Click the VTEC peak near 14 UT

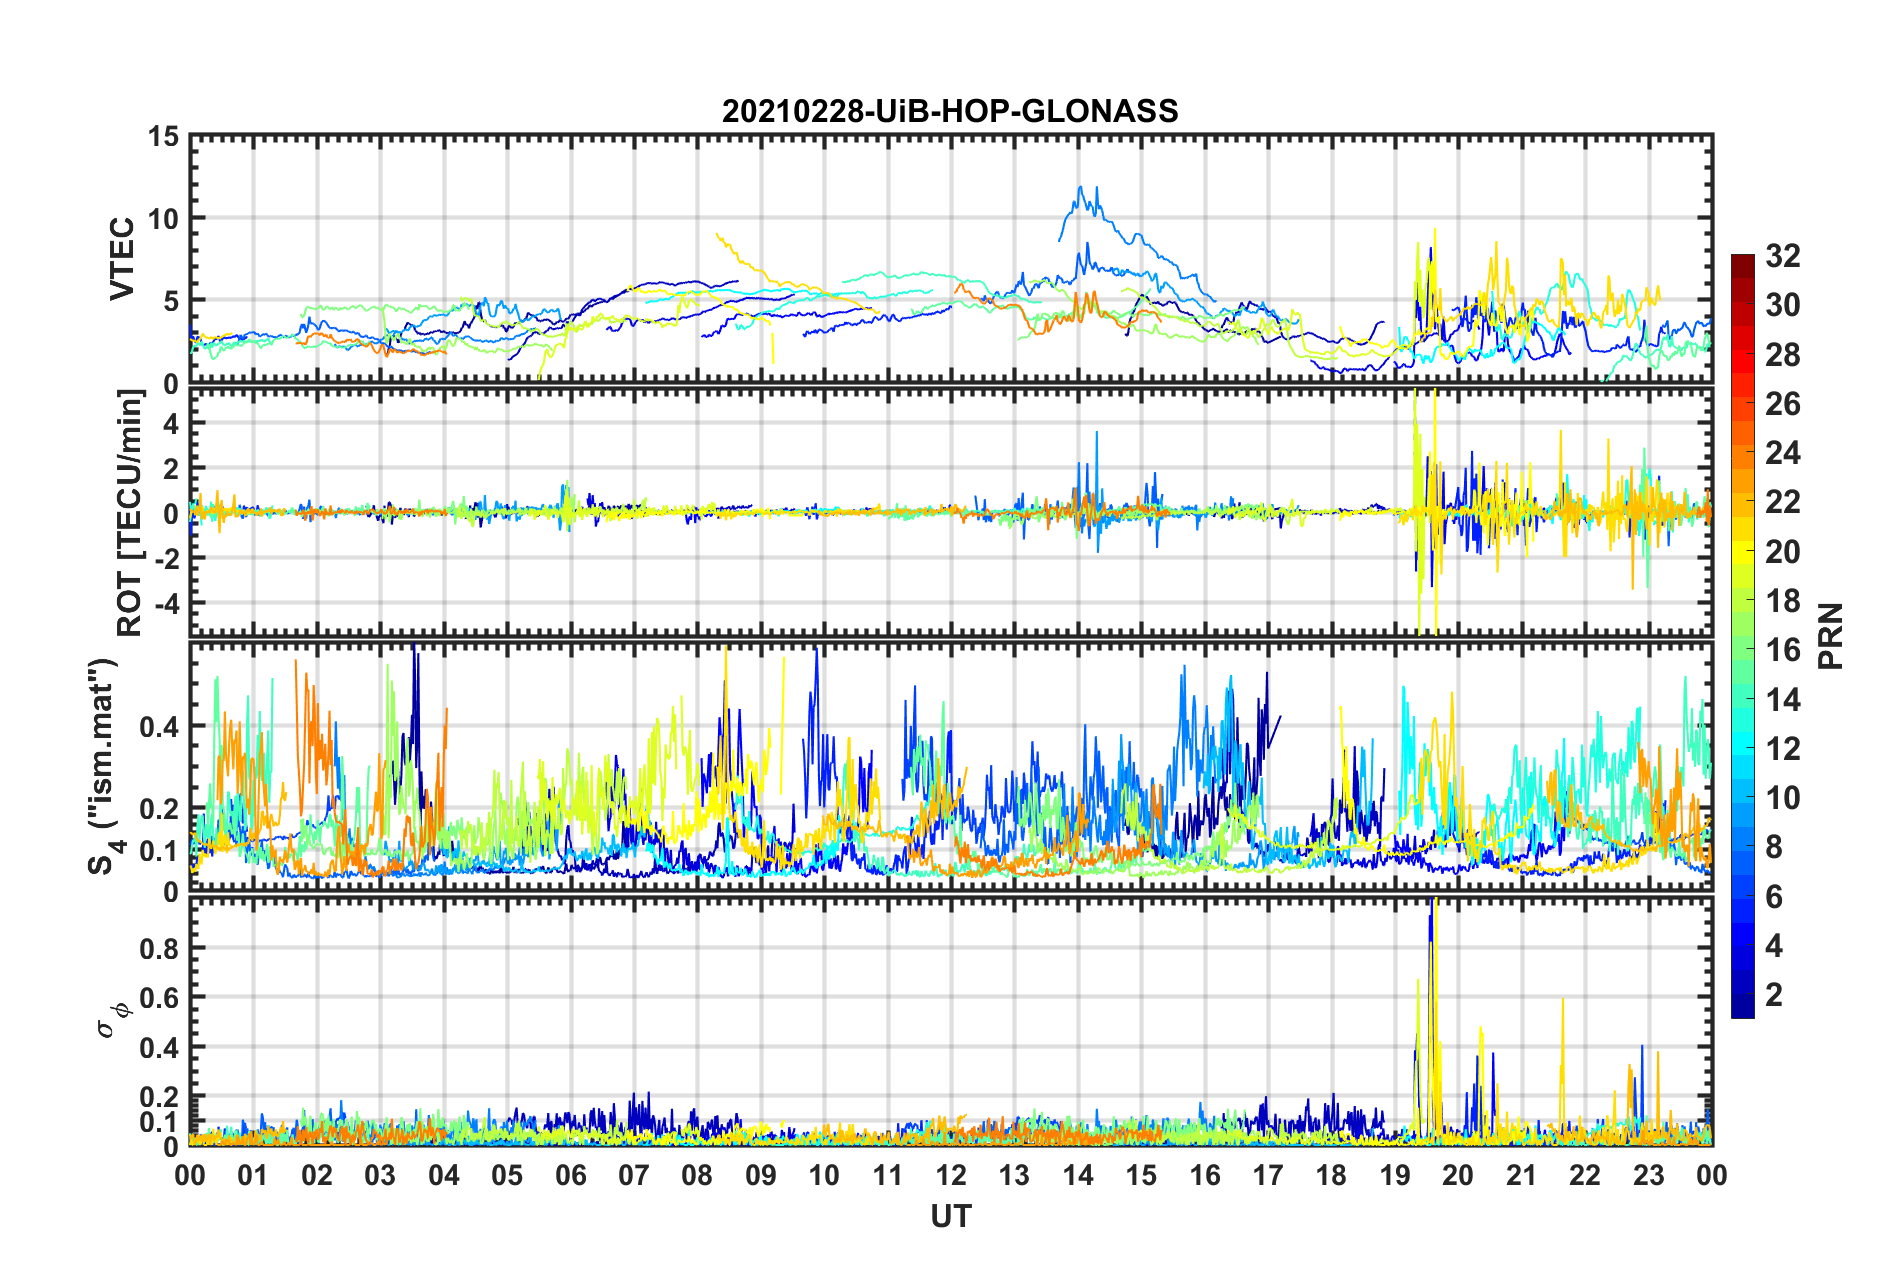(x=1081, y=187)
